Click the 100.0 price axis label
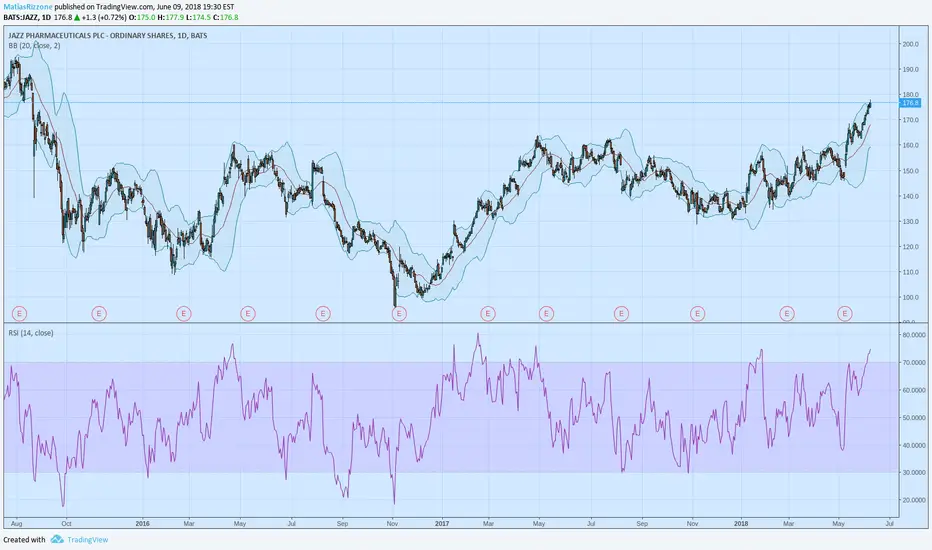 (911, 297)
